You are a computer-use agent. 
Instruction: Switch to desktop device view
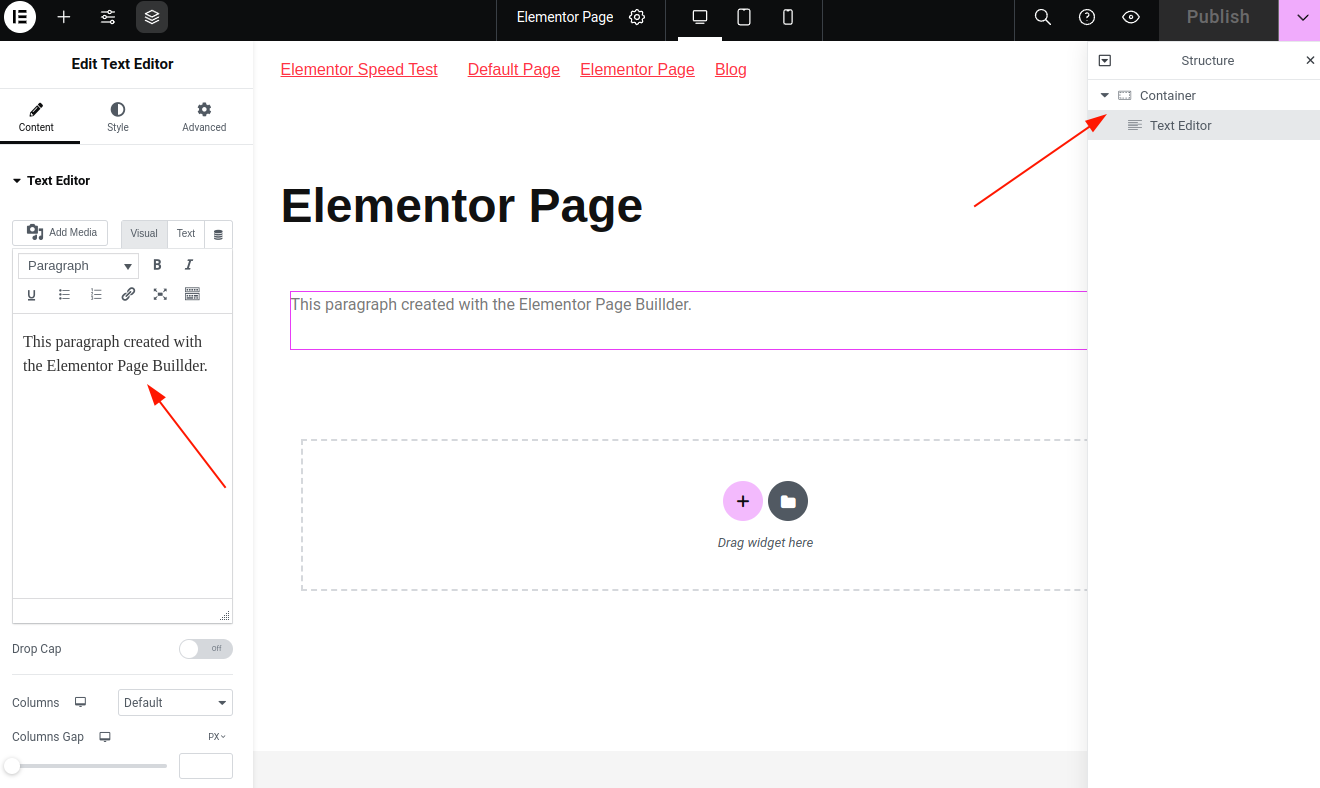(700, 17)
